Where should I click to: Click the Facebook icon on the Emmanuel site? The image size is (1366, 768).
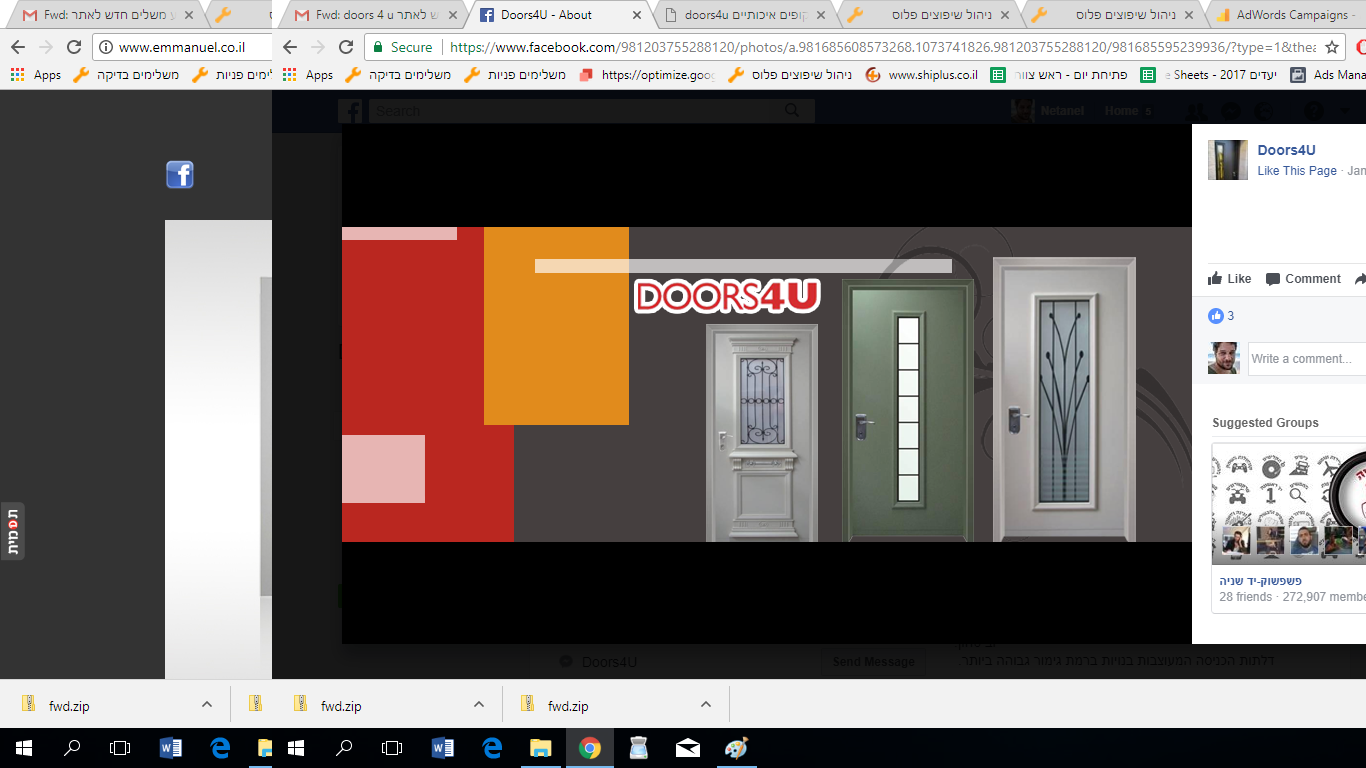tap(180, 175)
